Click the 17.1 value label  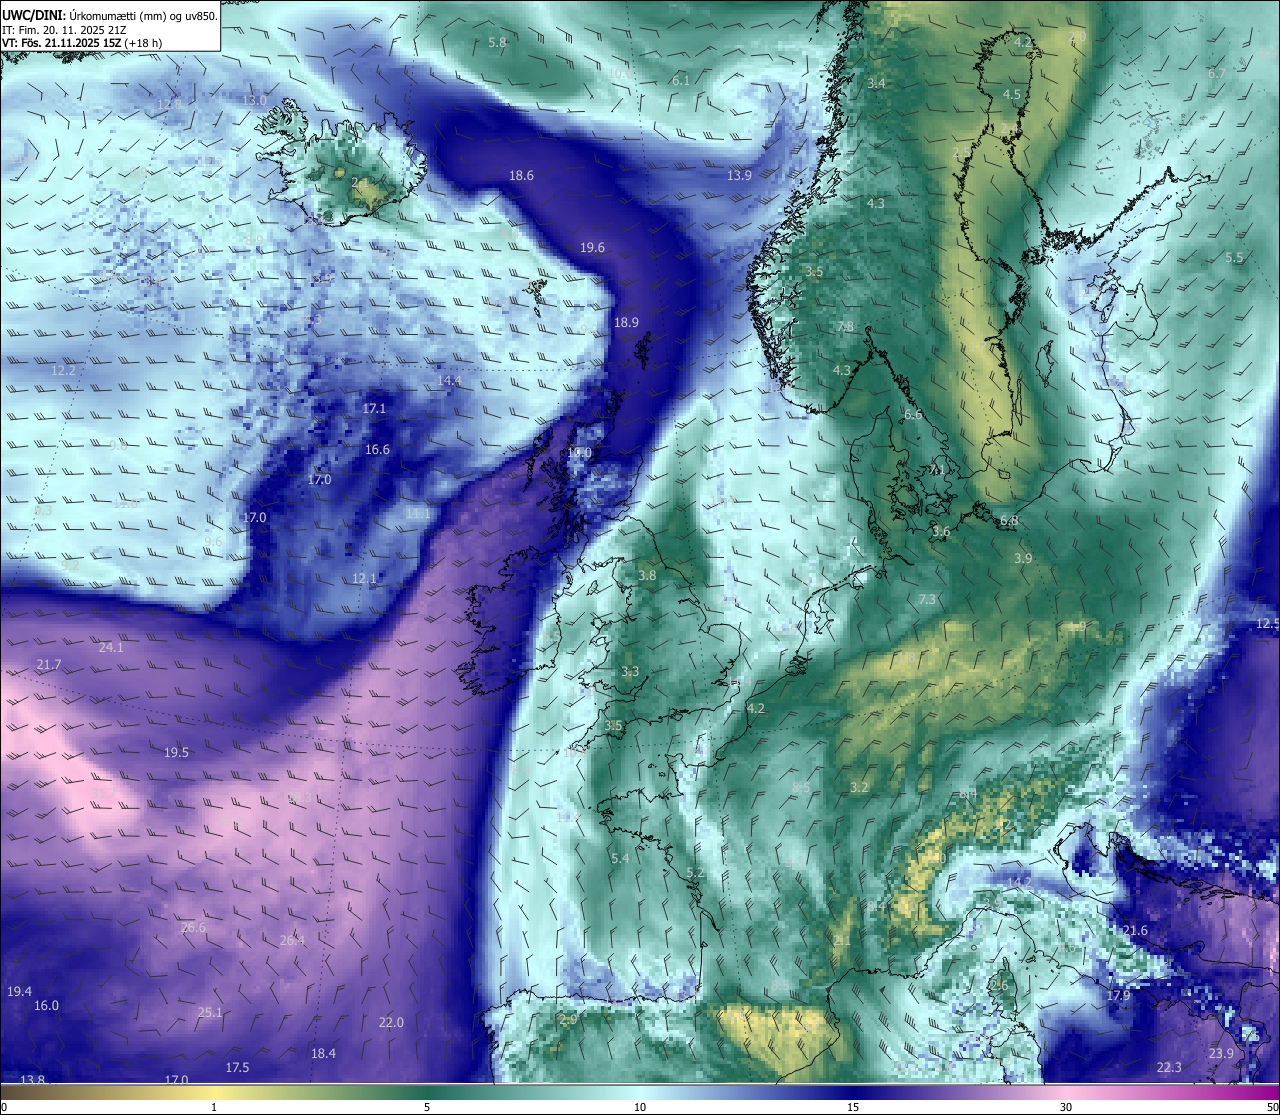(374, 408)
